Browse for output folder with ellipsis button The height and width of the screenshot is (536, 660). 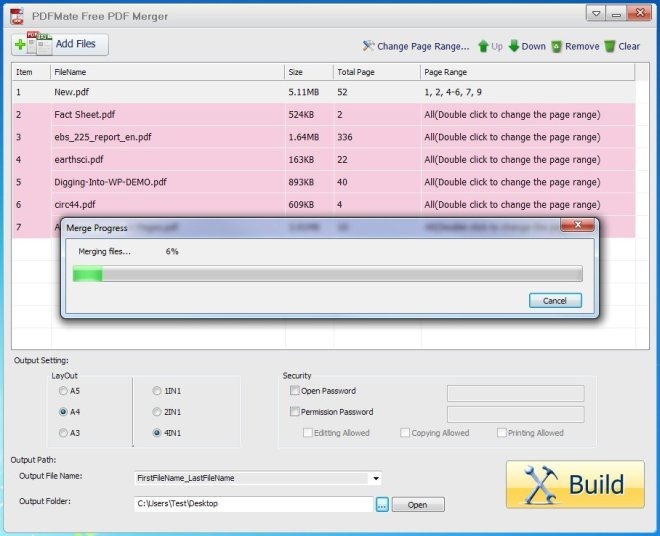point(382,504)
